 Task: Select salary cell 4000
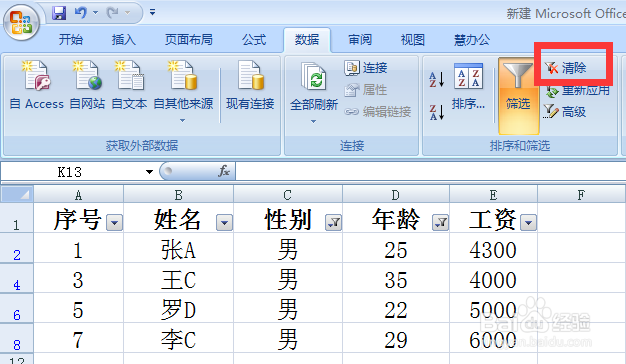pos(493,278)
